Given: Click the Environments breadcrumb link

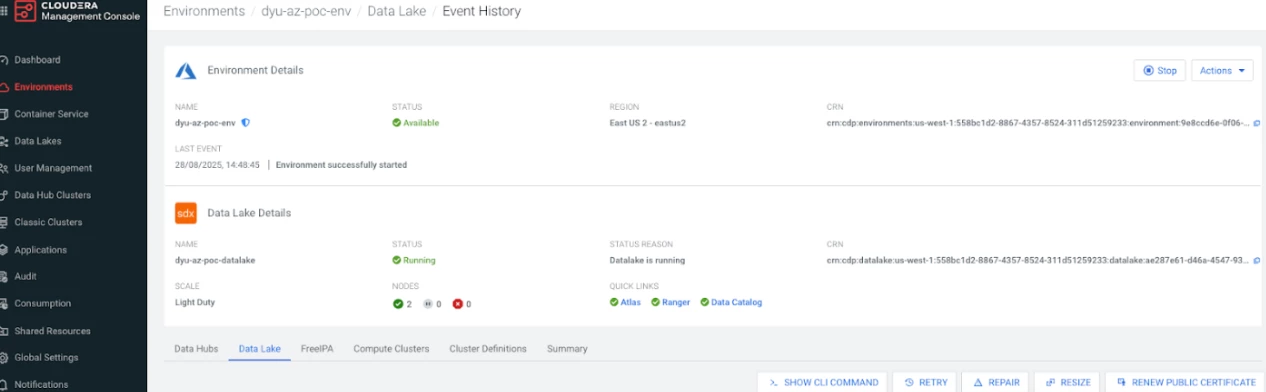Looking at the screenshot, I should coord(204,11).
